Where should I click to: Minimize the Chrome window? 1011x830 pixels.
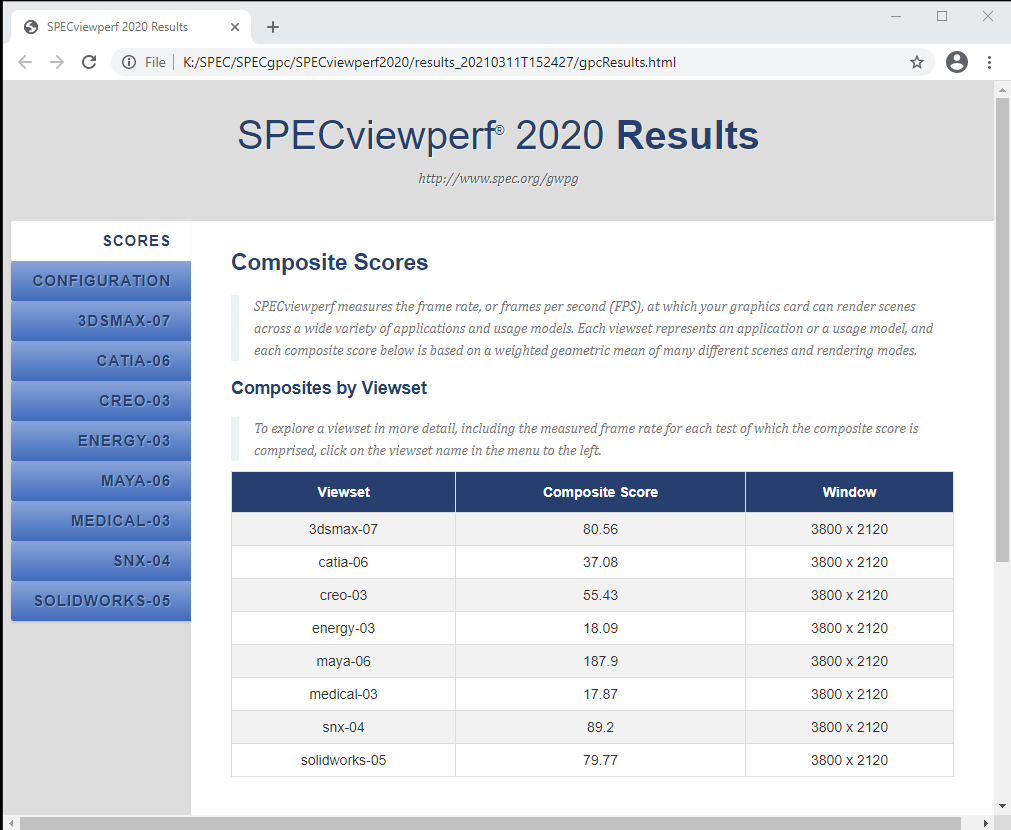[x=896, y=16]
